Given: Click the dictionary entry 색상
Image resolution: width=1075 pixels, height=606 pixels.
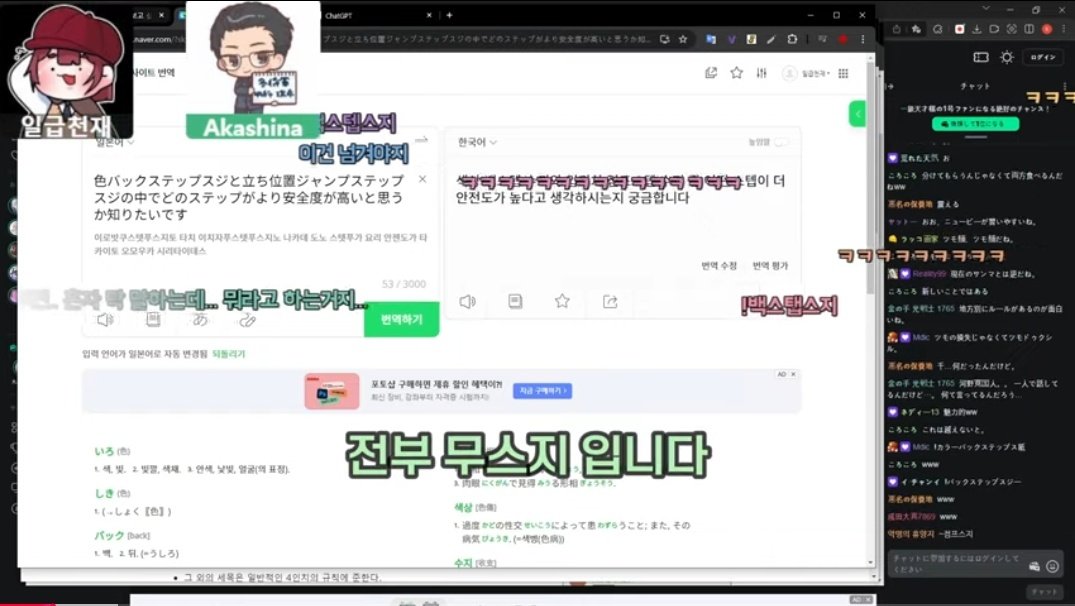Looking at the screenshot, I should [463, 507].
